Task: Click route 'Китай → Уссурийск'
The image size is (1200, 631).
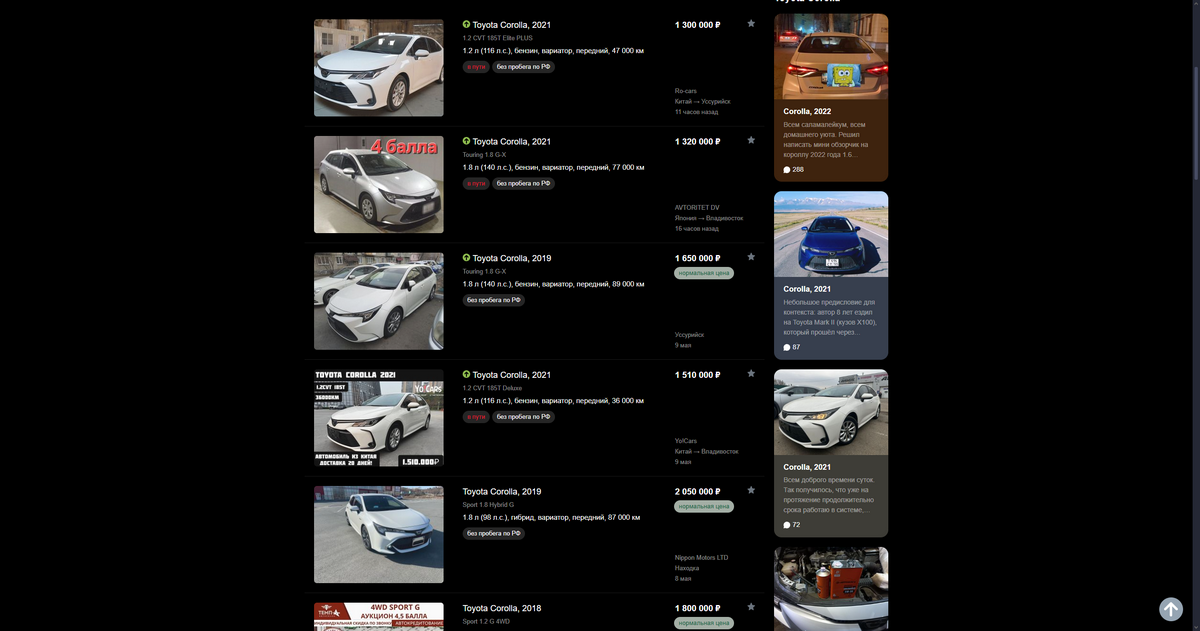Action: pos(703,102)
